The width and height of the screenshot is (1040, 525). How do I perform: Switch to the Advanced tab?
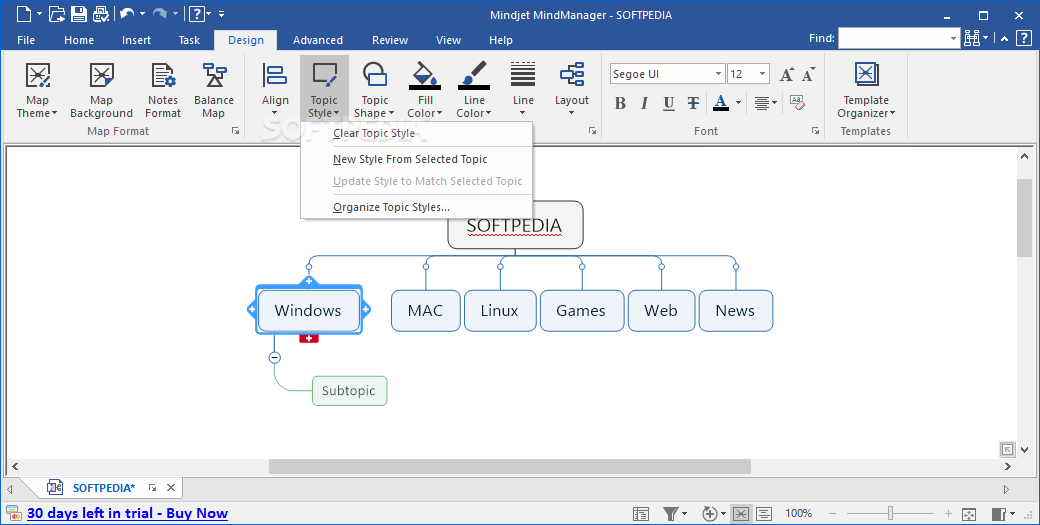click(x=318, y=40)
